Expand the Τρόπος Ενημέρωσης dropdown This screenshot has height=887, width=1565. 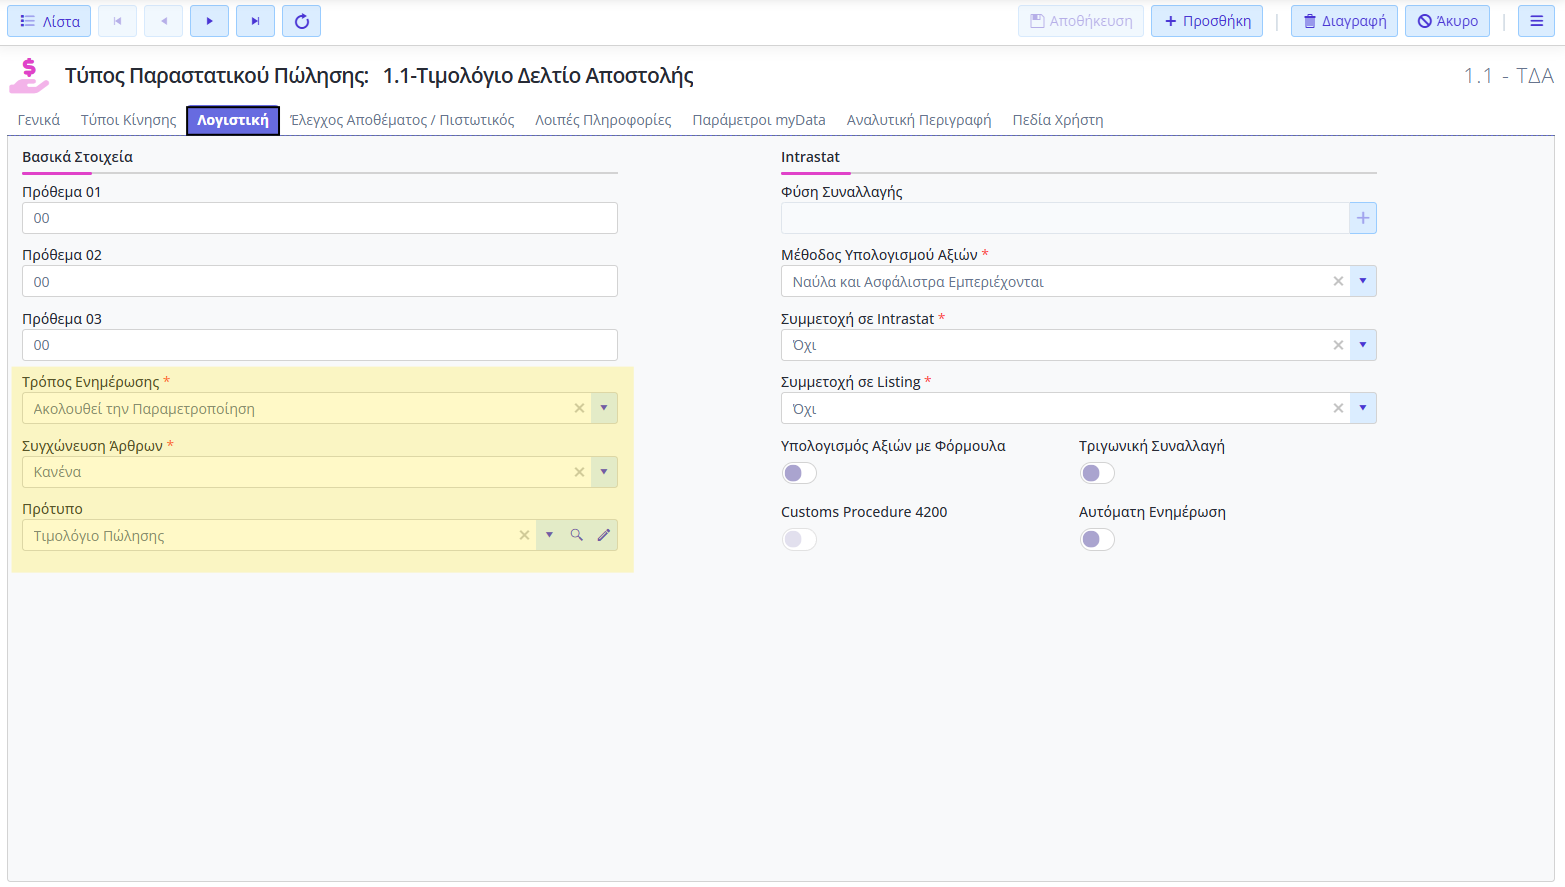click(x=604, y=408)
